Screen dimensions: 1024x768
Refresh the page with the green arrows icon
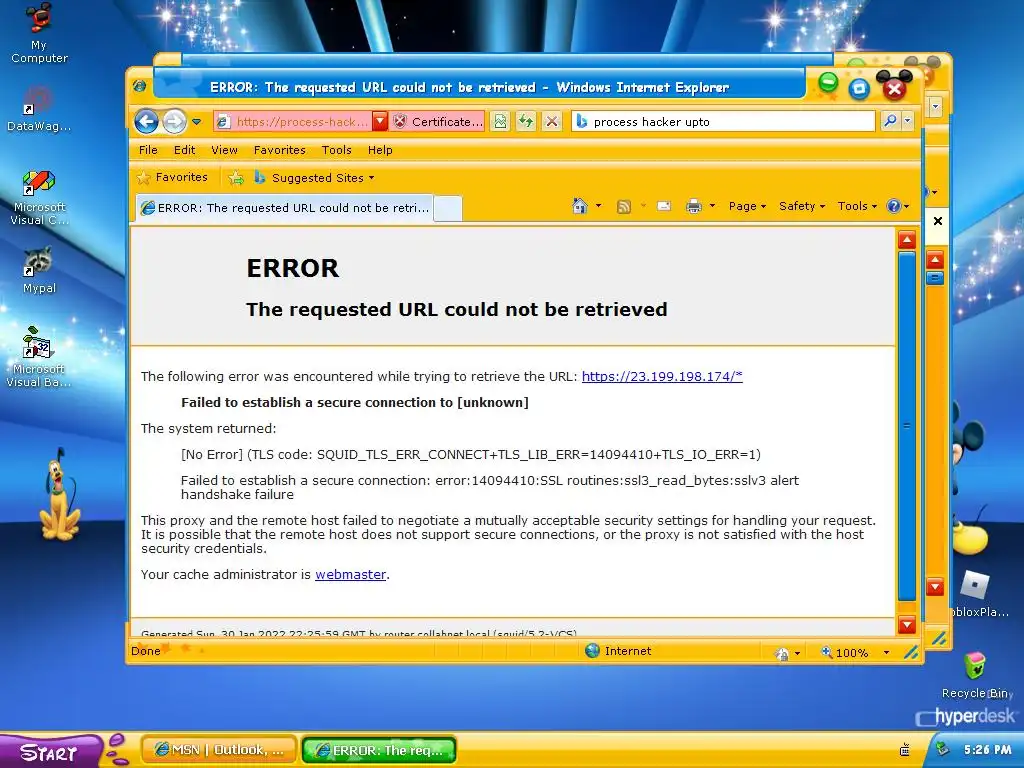click(x=526, y=121)
